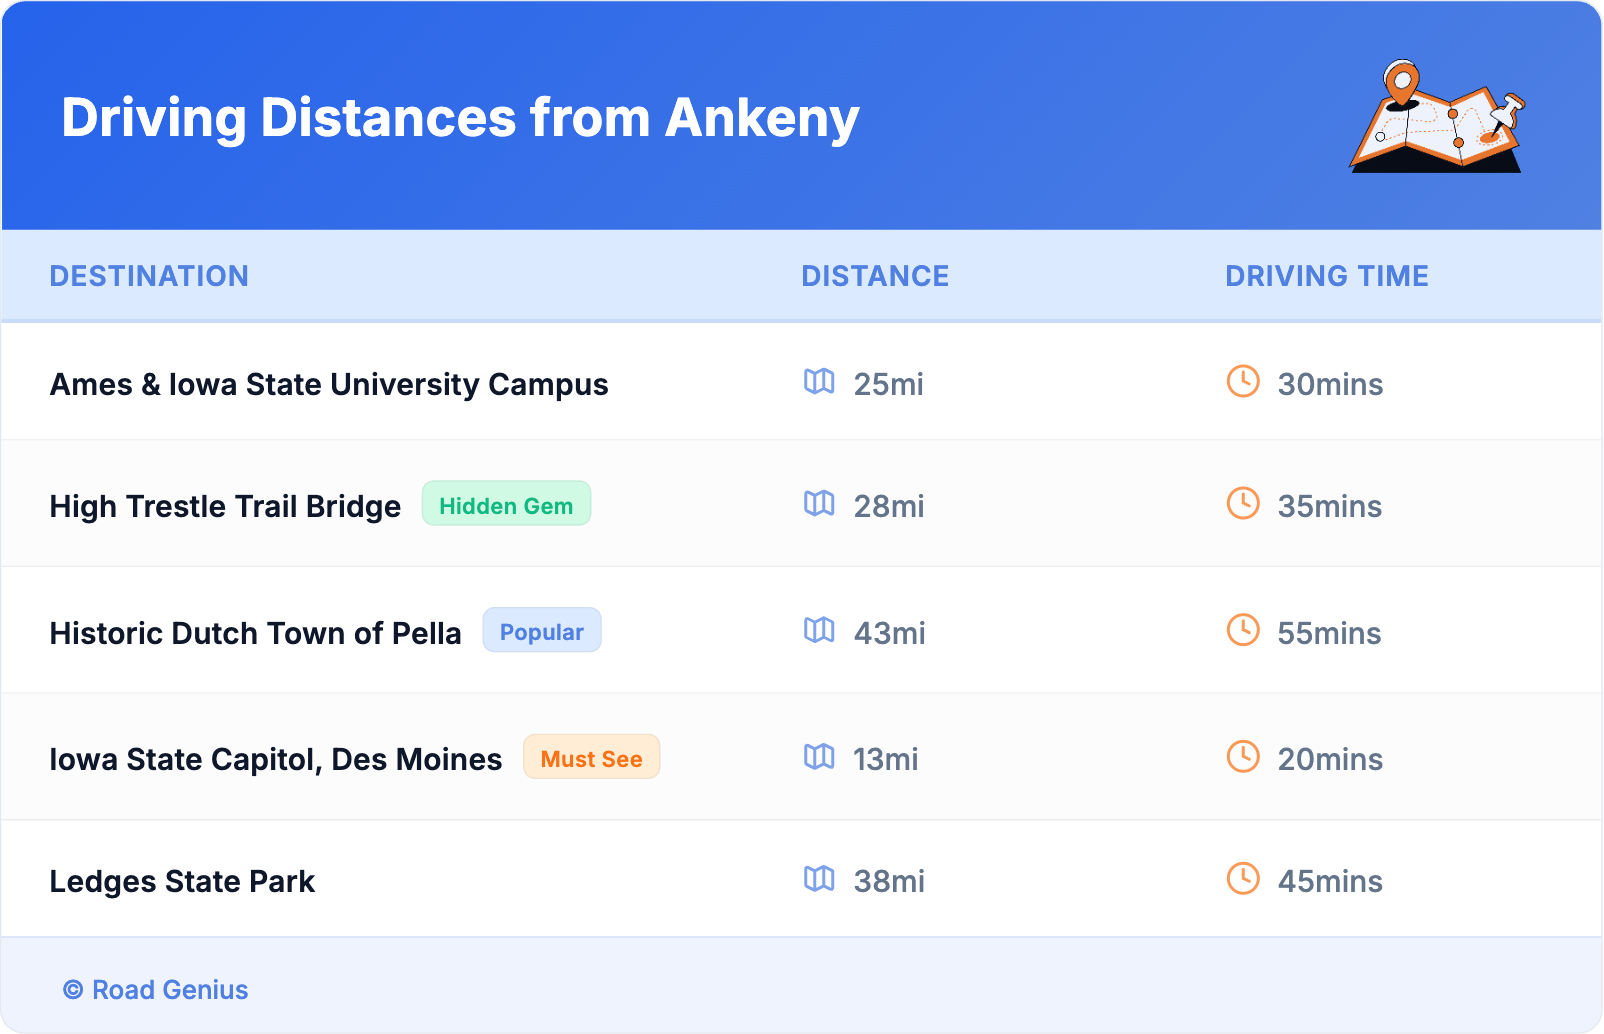Click the clock icon next to 35mins
Image resolution: width=1604 pixels, height=1034 pixels.
pyautogui.click(x=1243, y=503)
